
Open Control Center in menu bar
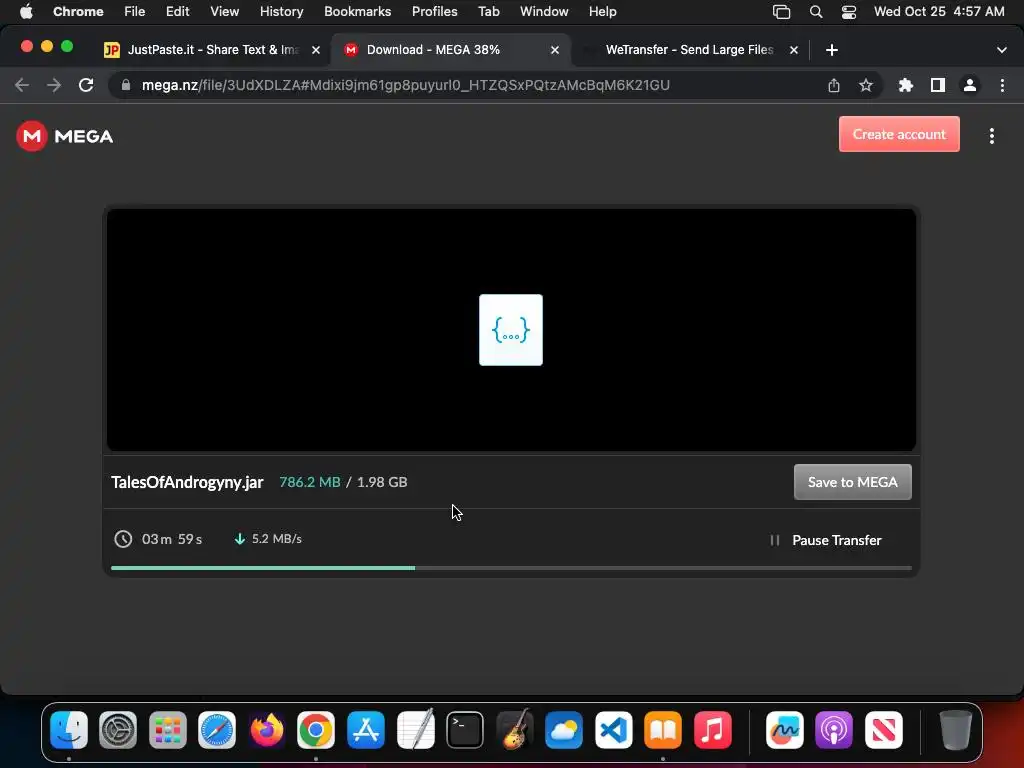[848, 11]
